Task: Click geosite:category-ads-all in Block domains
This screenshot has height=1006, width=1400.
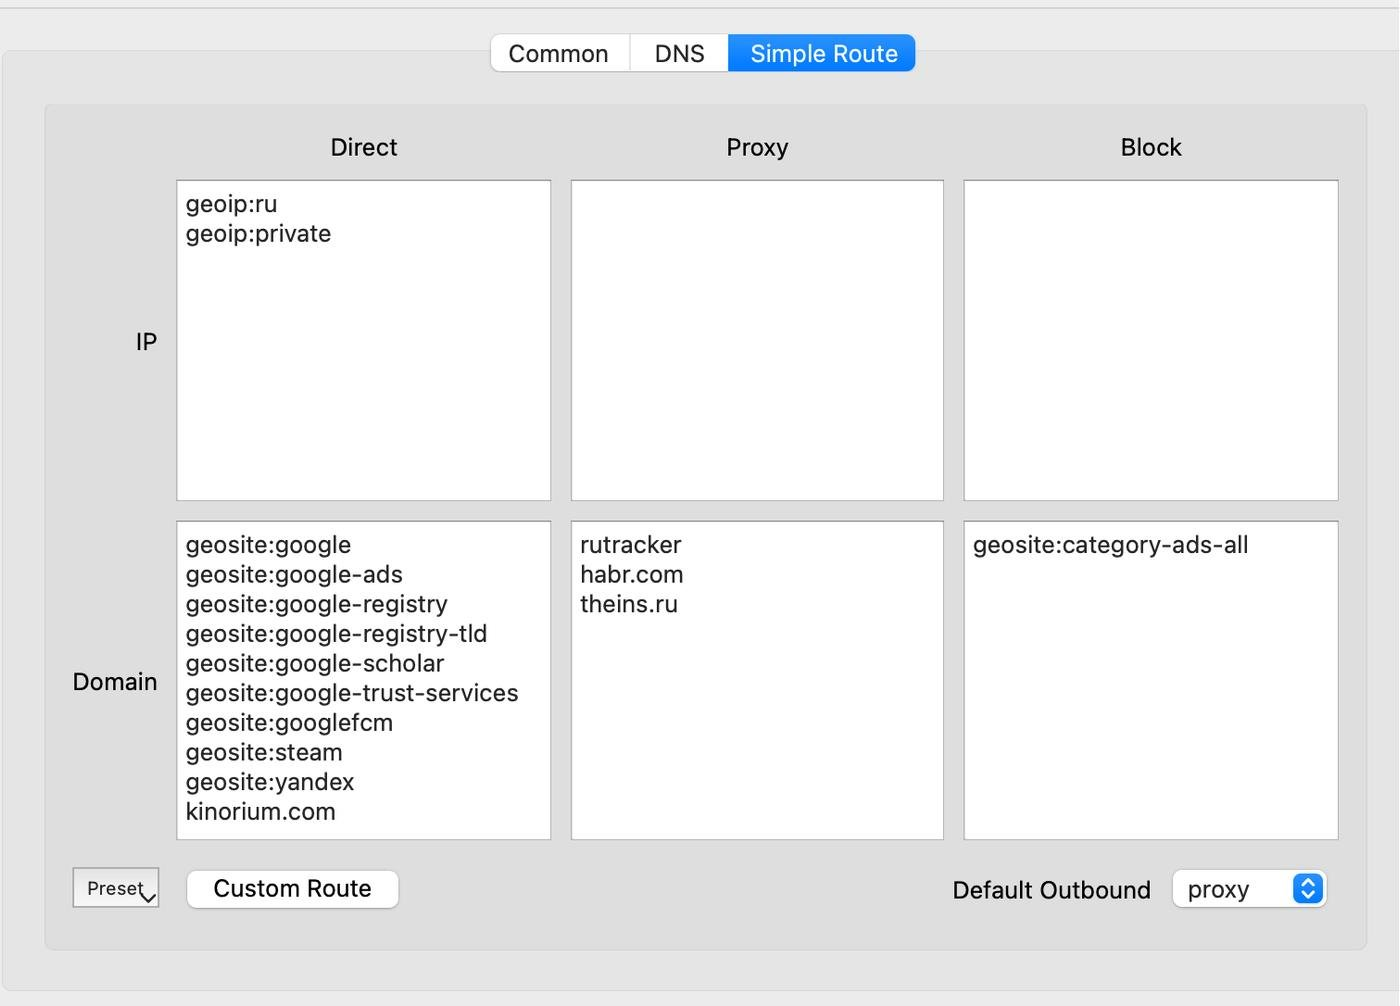Action: point(1110,545)
